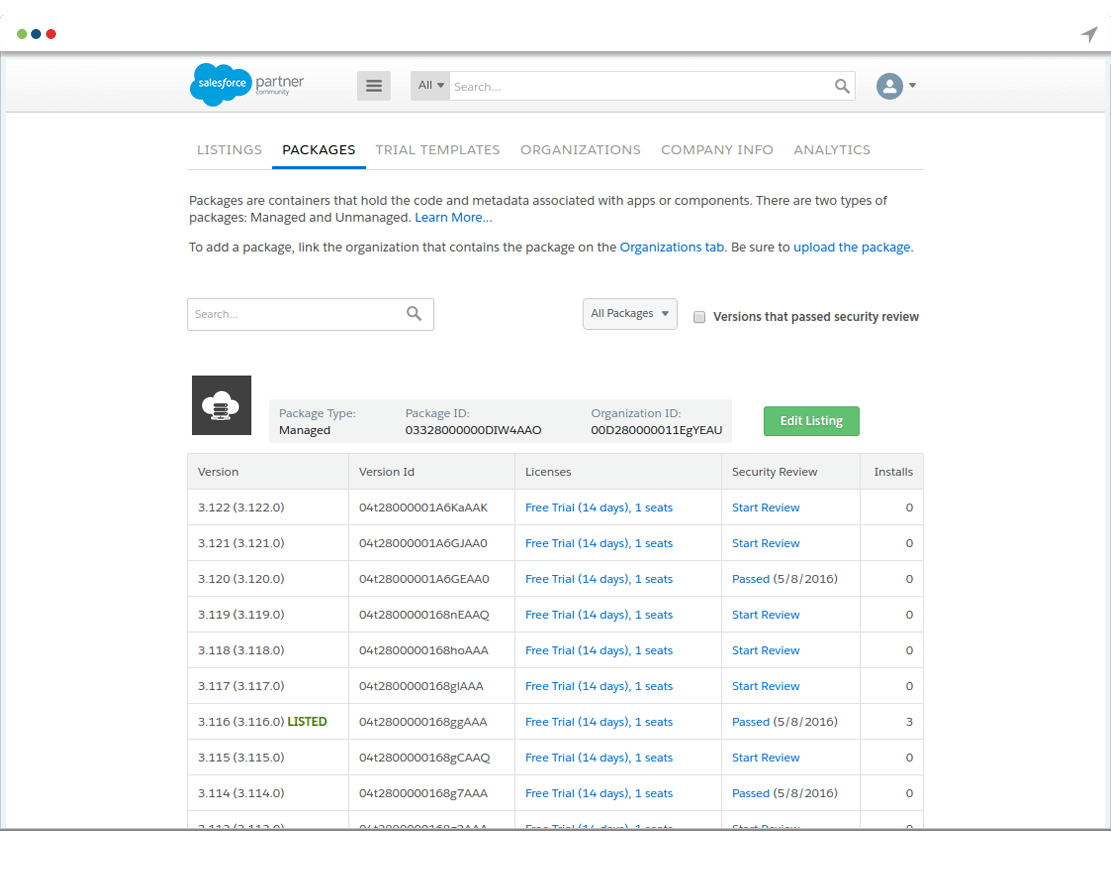Select version ID 04t2800000168ggAAA
Image resolution: width=1111 pixels, height=870 pixels.
423,722
